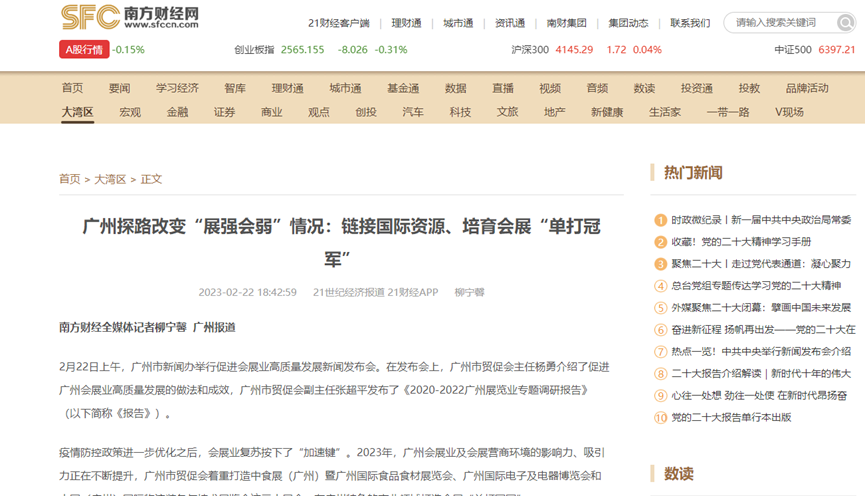The image size is (865, 496).
Task: Open 联系我们 in the top bar
Action: 690,23
